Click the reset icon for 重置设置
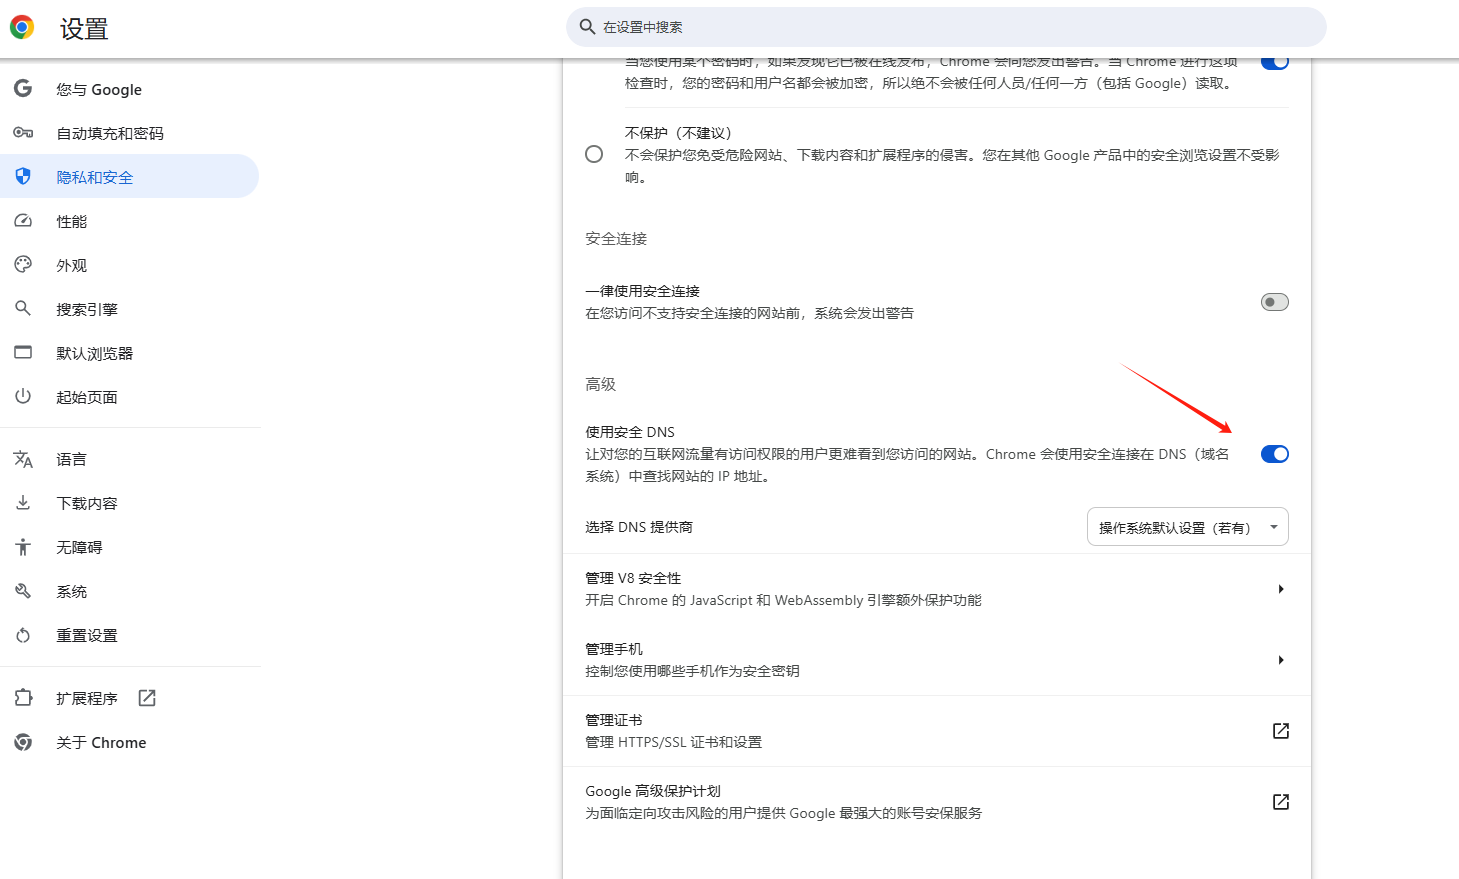The width and height of the screenshot is (1459, 879). click(23, 635)
